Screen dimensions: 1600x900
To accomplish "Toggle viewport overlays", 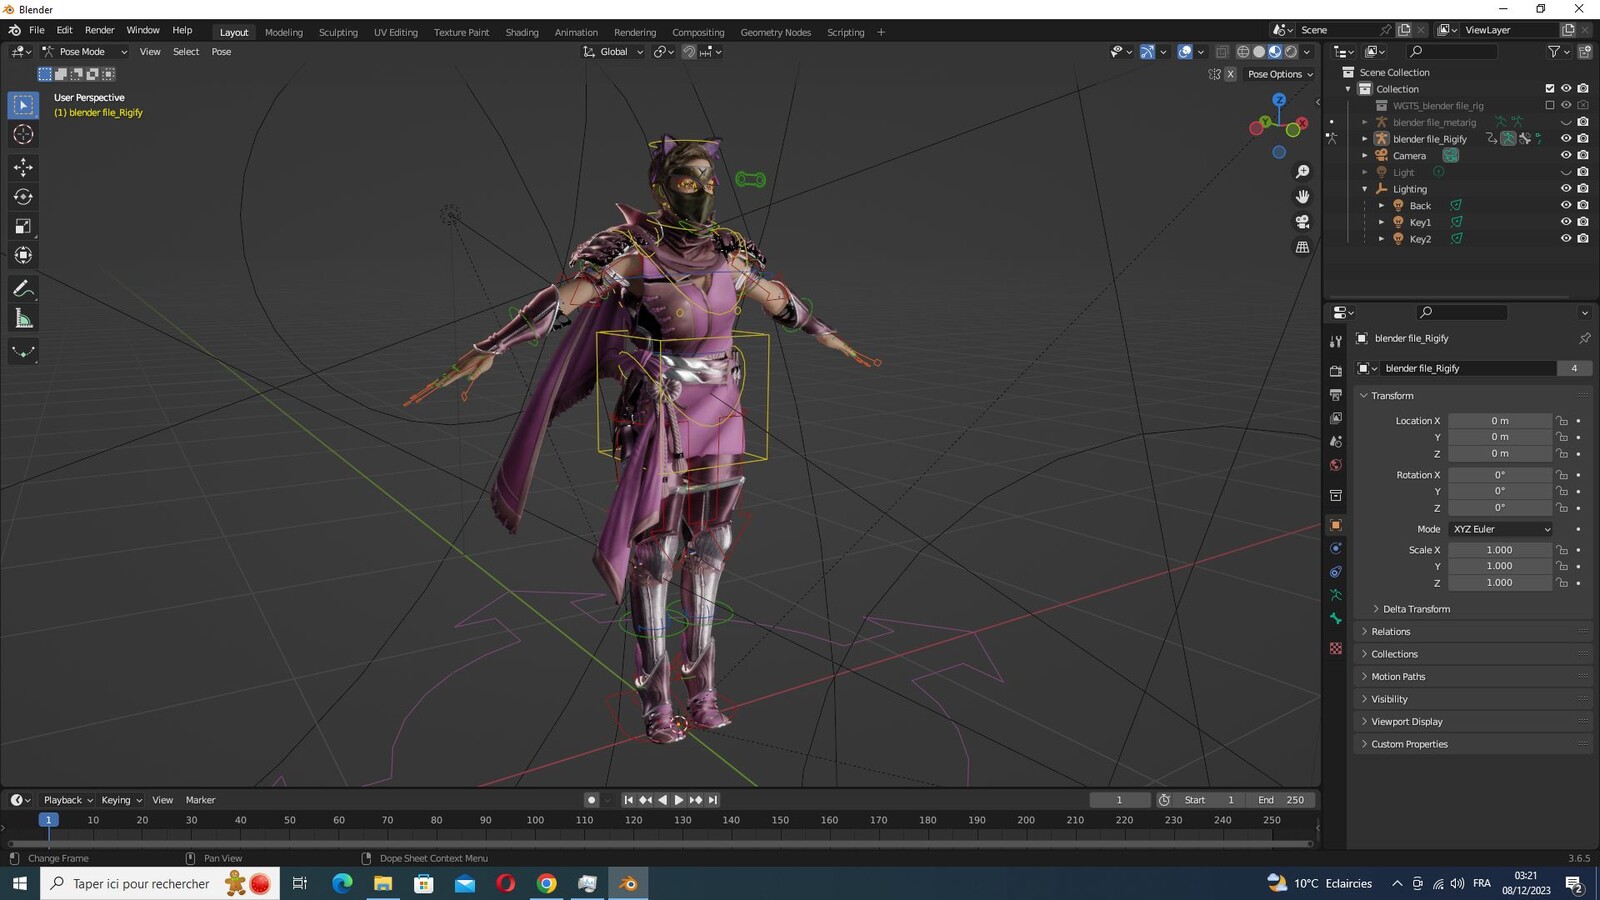I will point(1185,52).
